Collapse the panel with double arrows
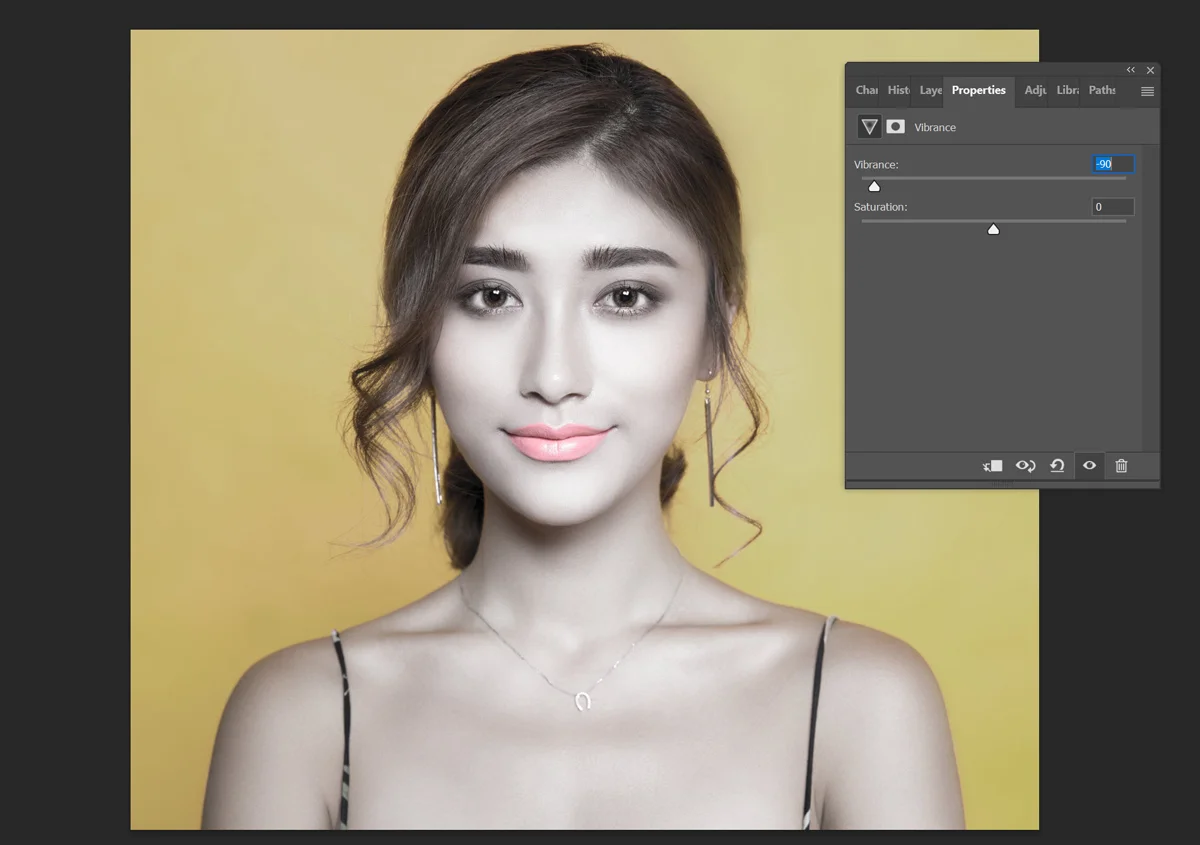This screenshot has height=845, width=1200. pyautogui.click(x=1131, y=70)
